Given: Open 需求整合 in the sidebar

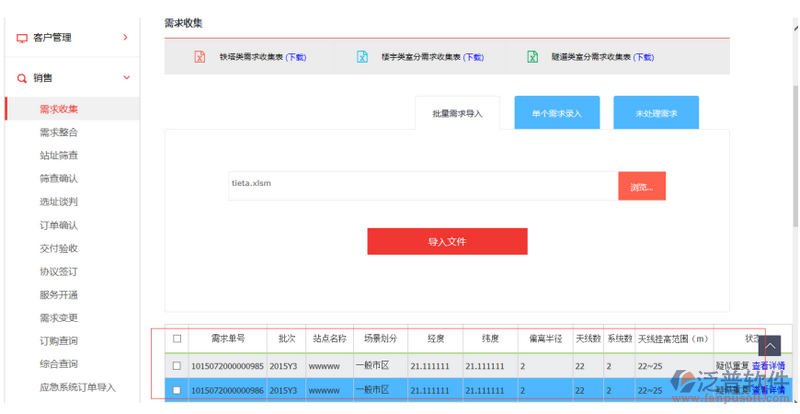Looking at the screenshot, I should (x=59, y=132).
